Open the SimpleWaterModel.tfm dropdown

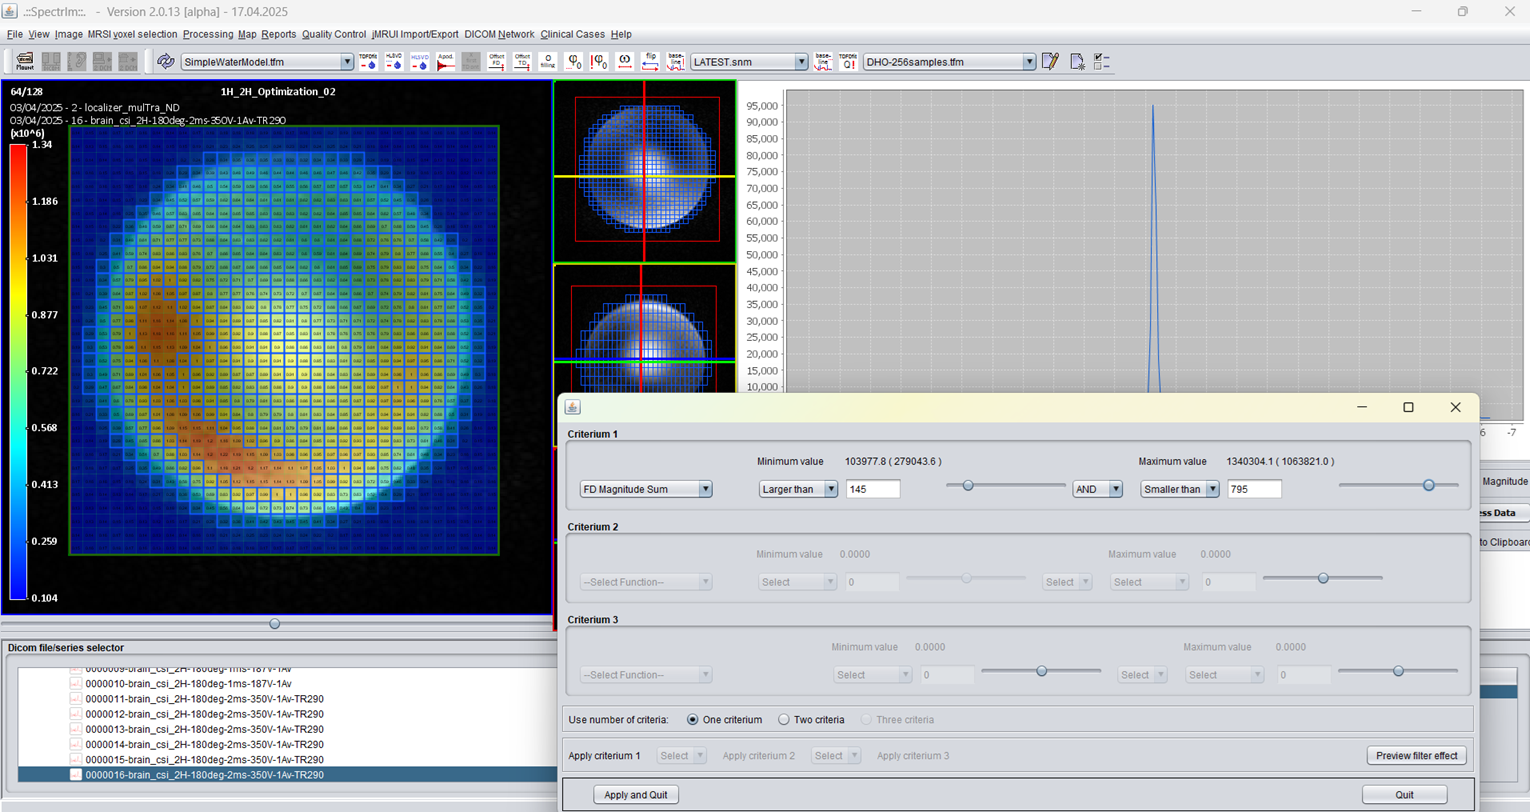coord(347,62)
